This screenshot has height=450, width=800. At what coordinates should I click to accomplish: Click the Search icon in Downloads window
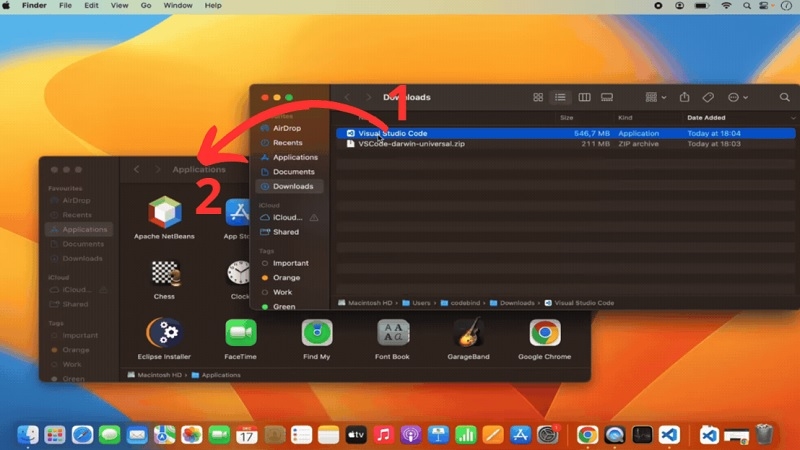click(785, 97)
